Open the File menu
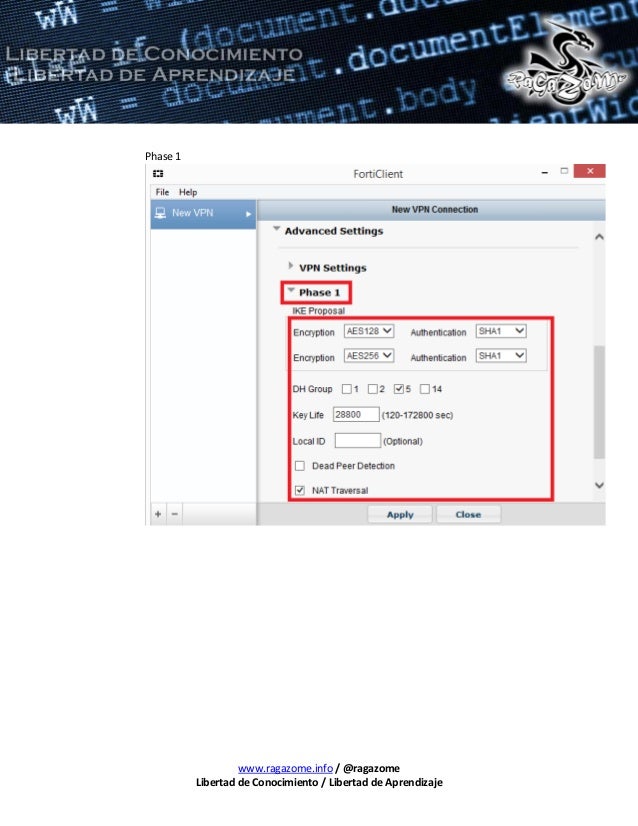The image size is (638, 826). (162, 192)
